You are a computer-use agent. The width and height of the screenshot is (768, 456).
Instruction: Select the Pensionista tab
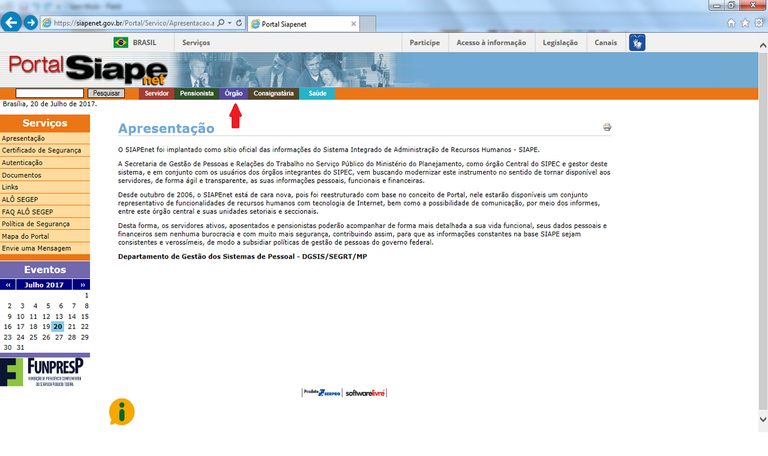(196, 94)
